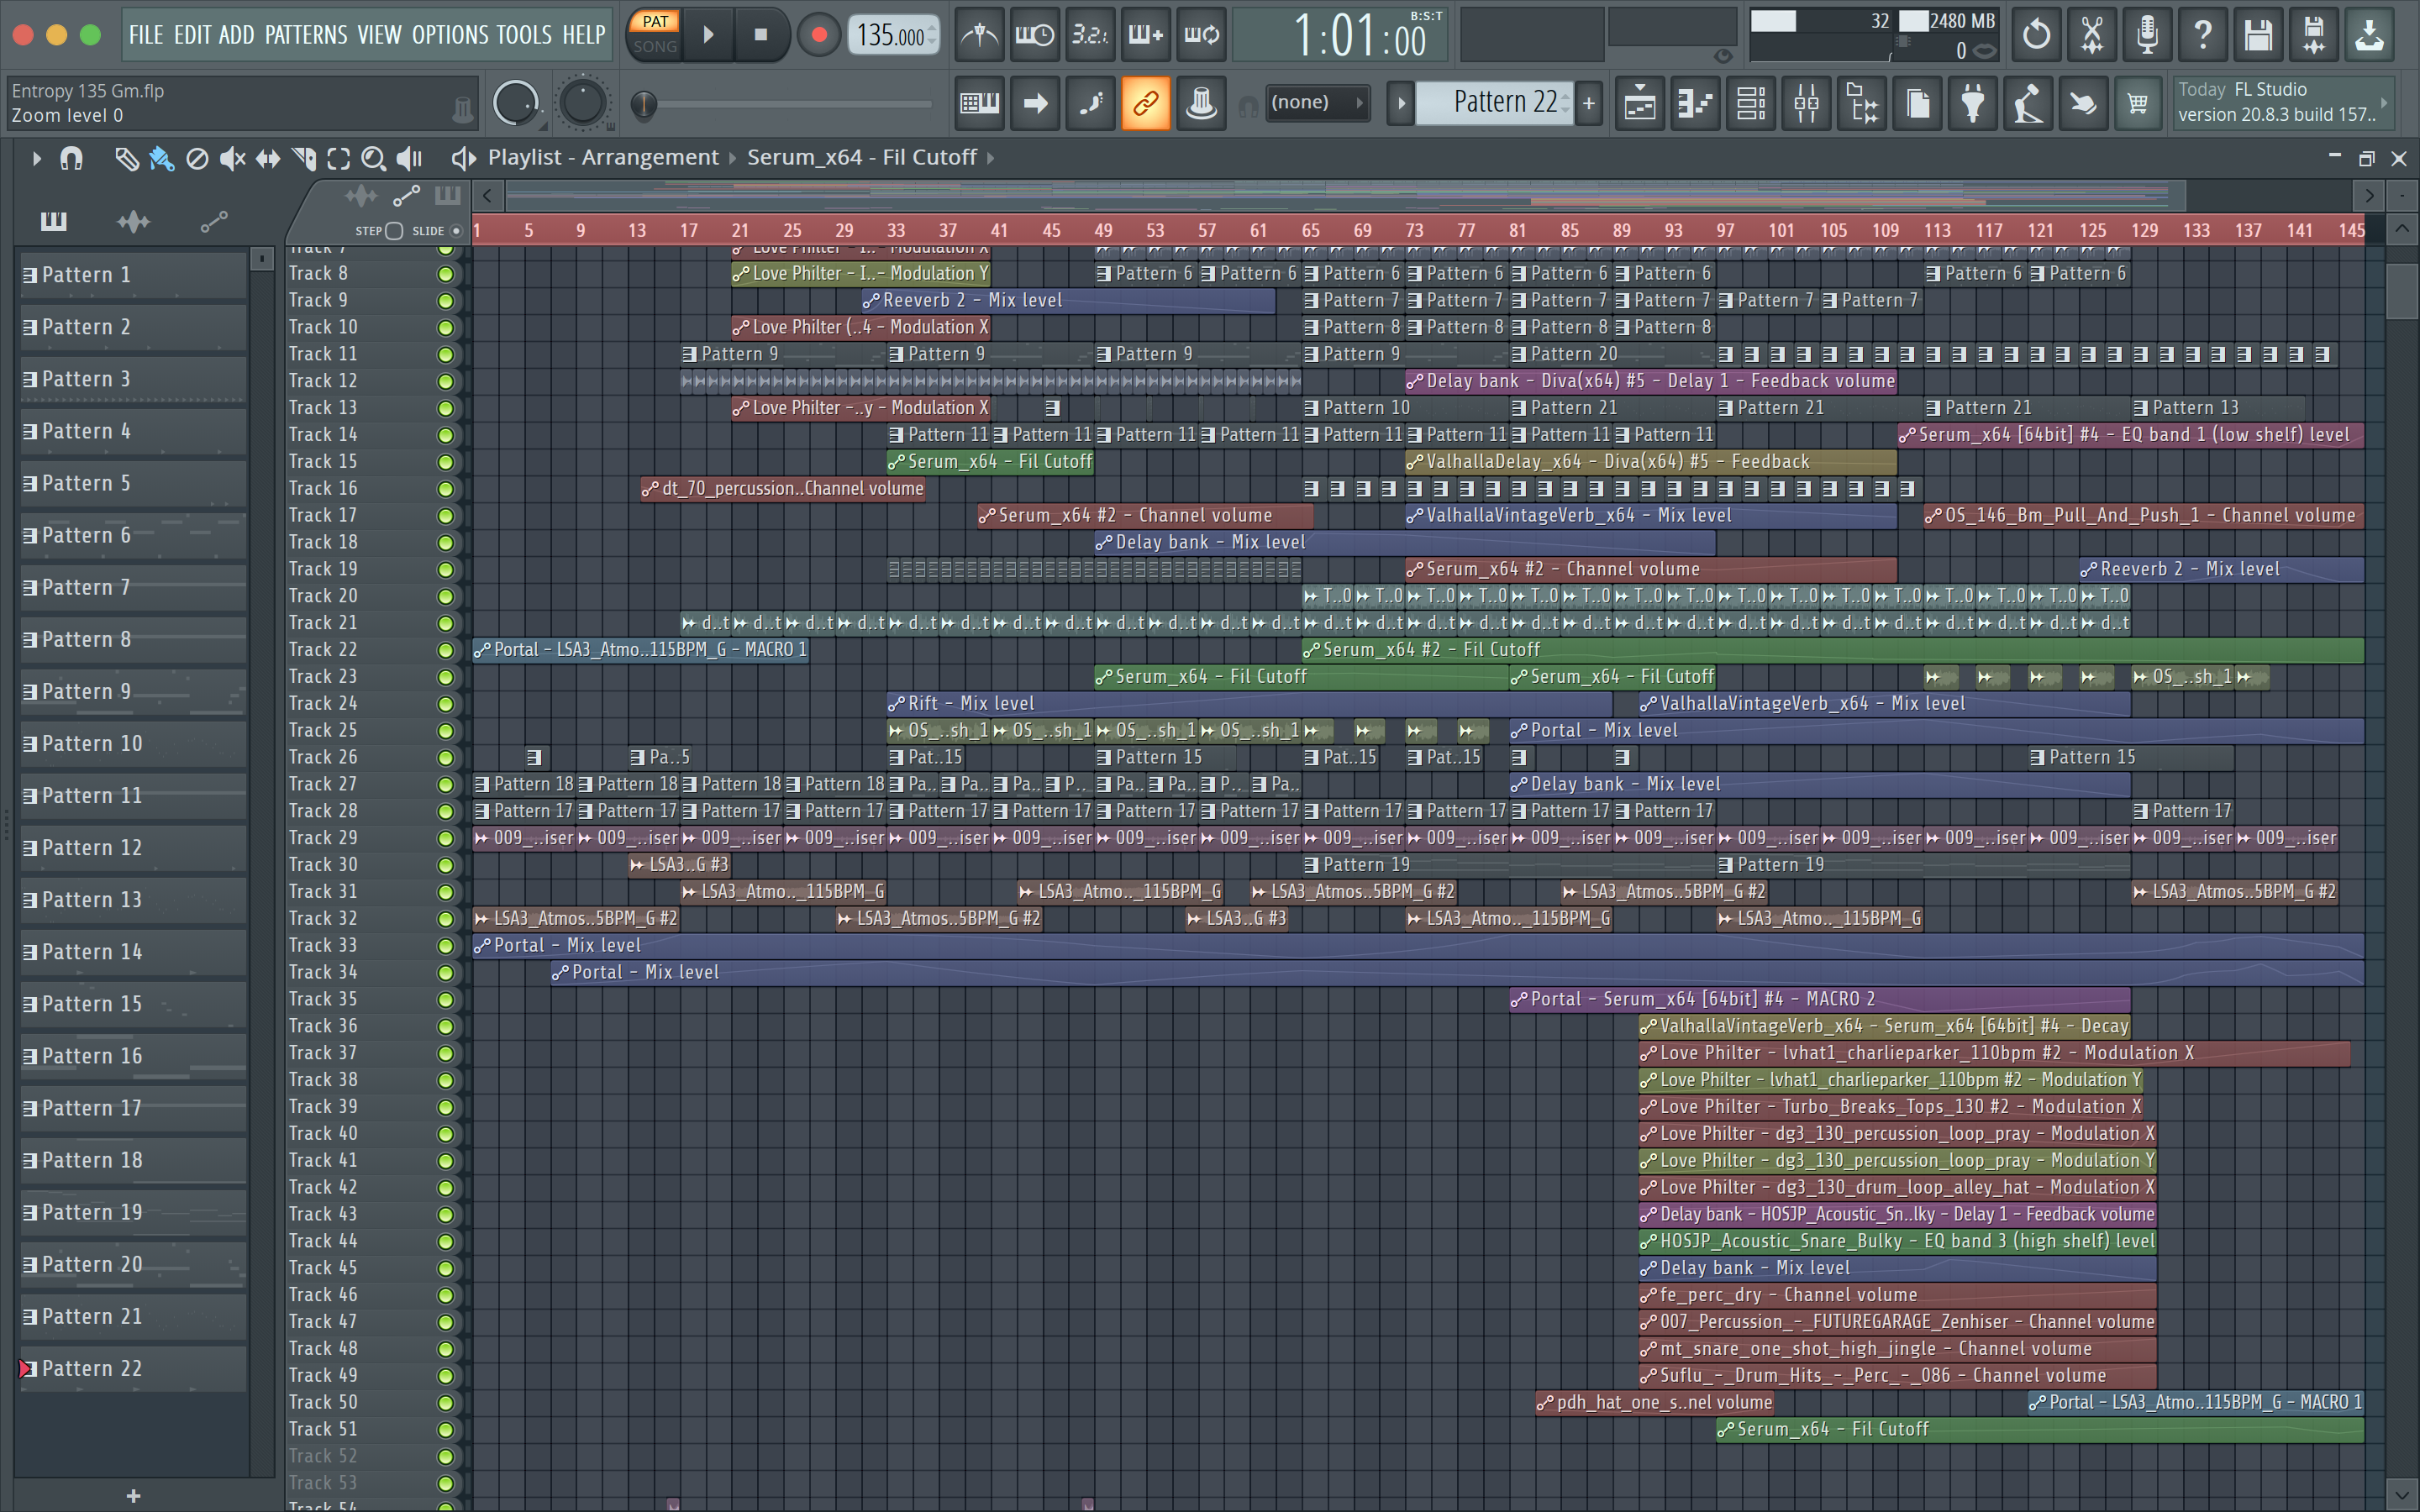Image resolution: width=2420 pixels, height=1512 pixels.
Task: Select the Select tool
Action: coord(339,158)
